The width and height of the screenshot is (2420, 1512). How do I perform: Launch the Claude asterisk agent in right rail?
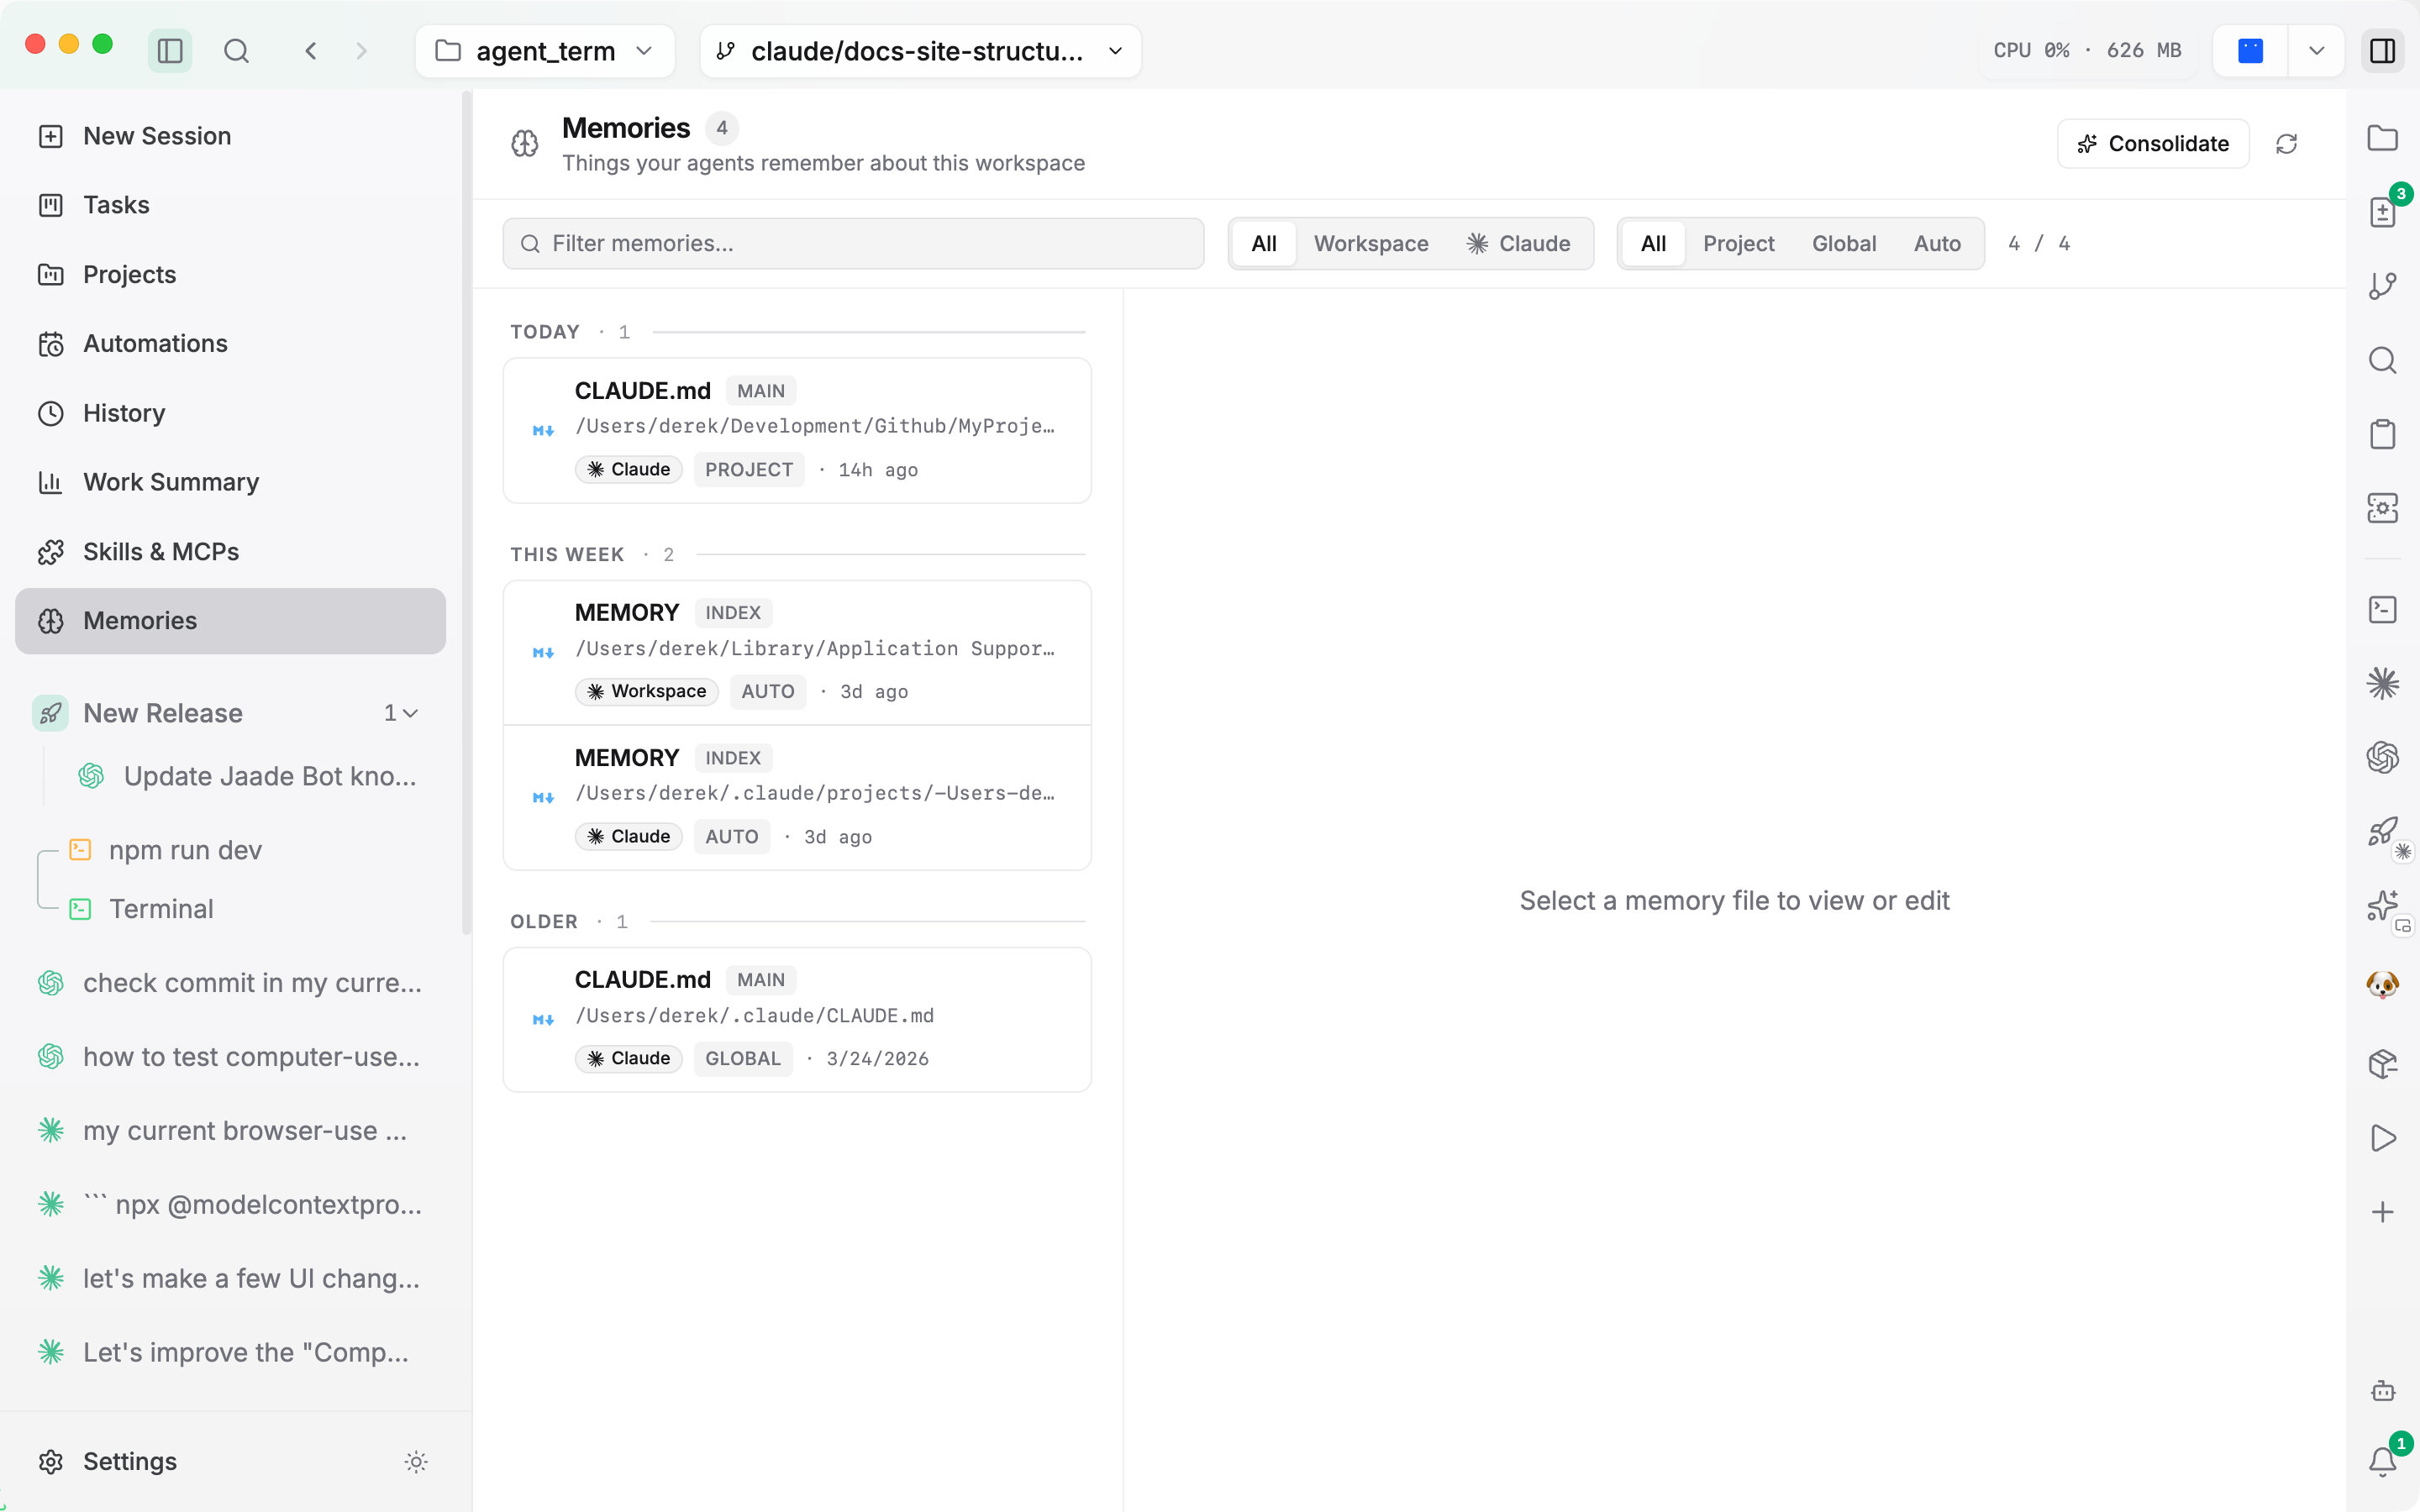[x=2382, y=683]
